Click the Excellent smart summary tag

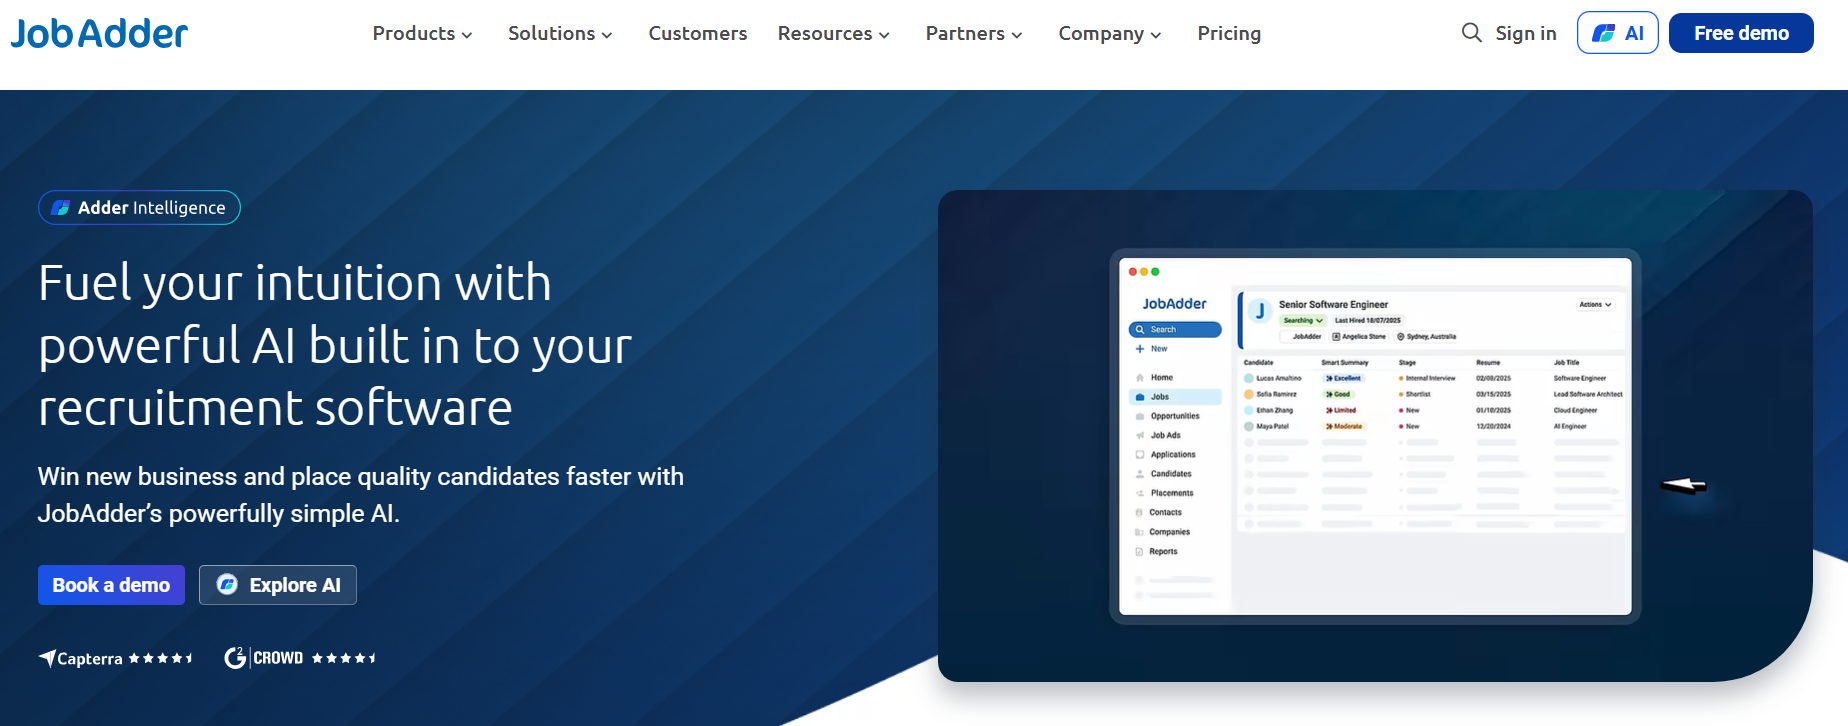pos(1343,379)
